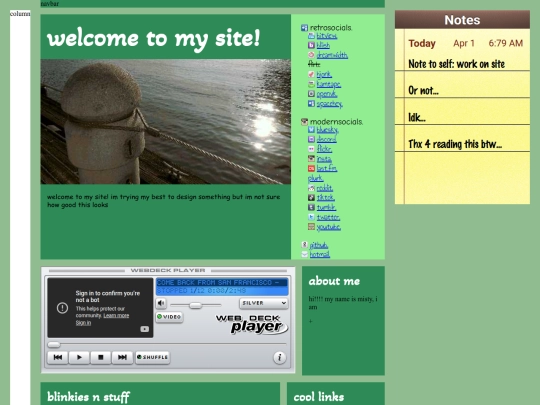Open the github link
Image resolution: width=540 pixels, height=405 pixels.
pos(319,245)
